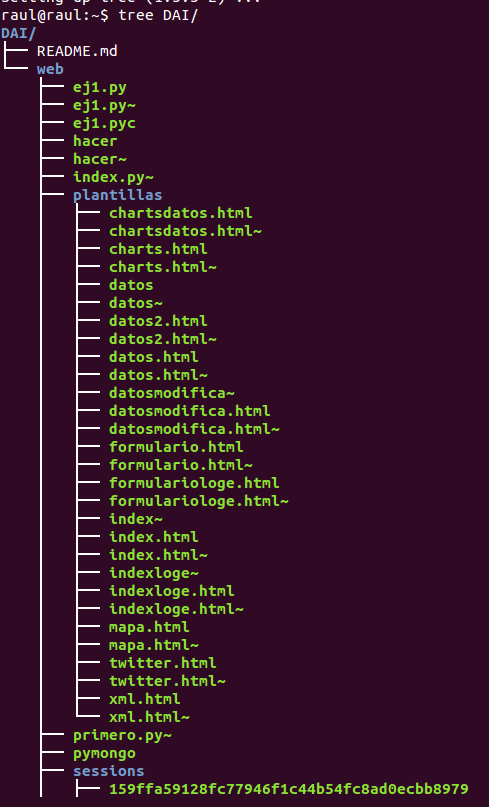The height and width of the screenshot is (807, 489).
Task: Select the primero.py~ backup file
Action: coord(123,735)
